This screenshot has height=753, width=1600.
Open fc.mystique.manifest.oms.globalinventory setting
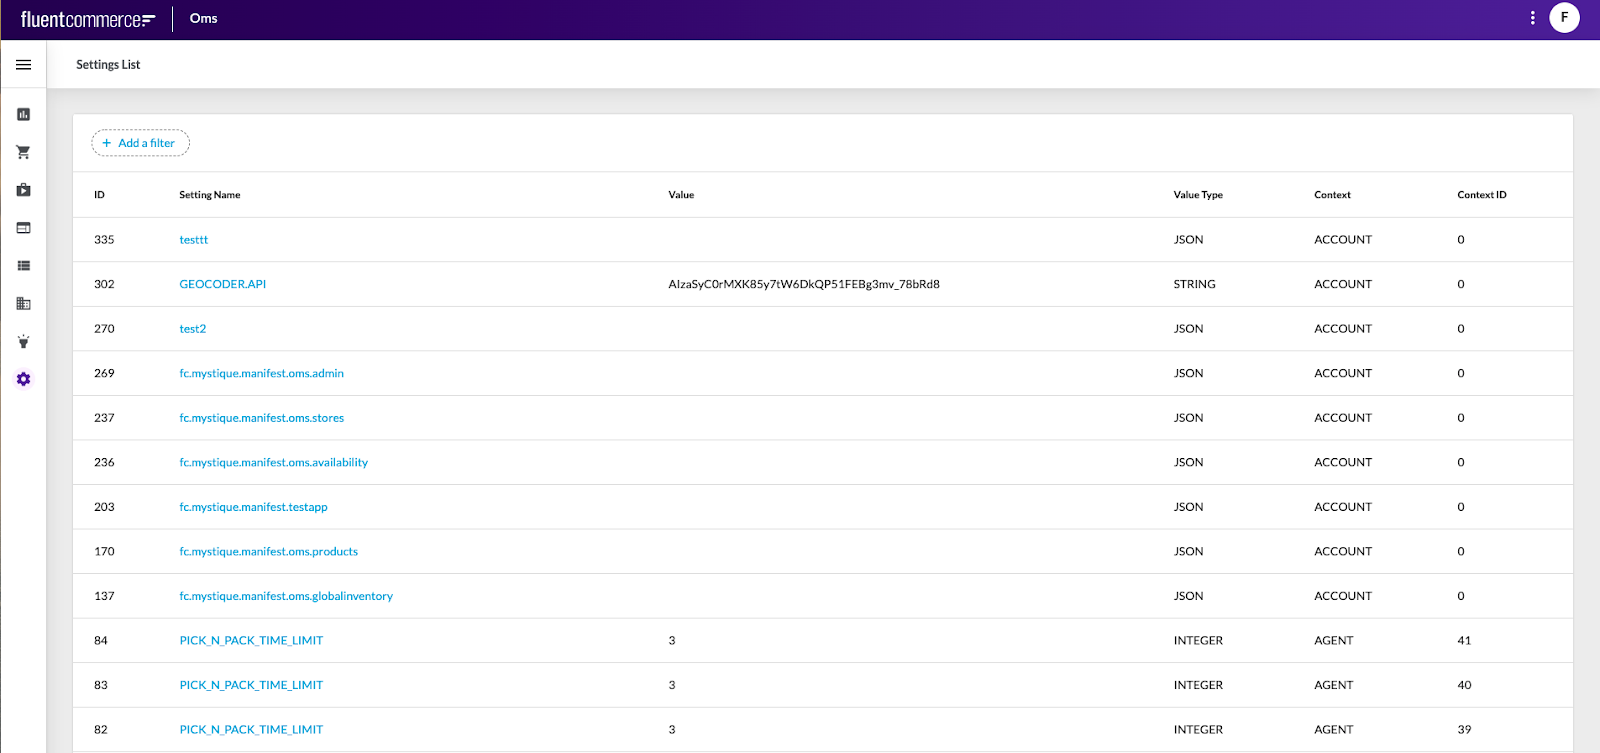coord(286,596)
